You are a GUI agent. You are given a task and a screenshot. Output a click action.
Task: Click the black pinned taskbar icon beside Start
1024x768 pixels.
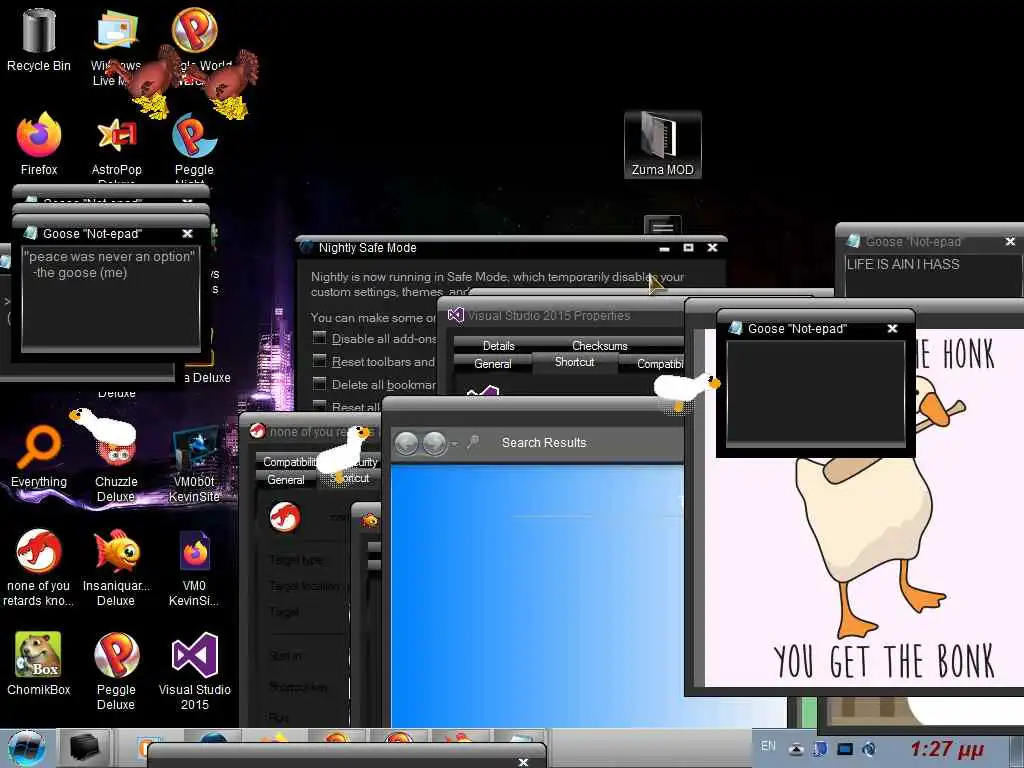click(x=84, y=748)
